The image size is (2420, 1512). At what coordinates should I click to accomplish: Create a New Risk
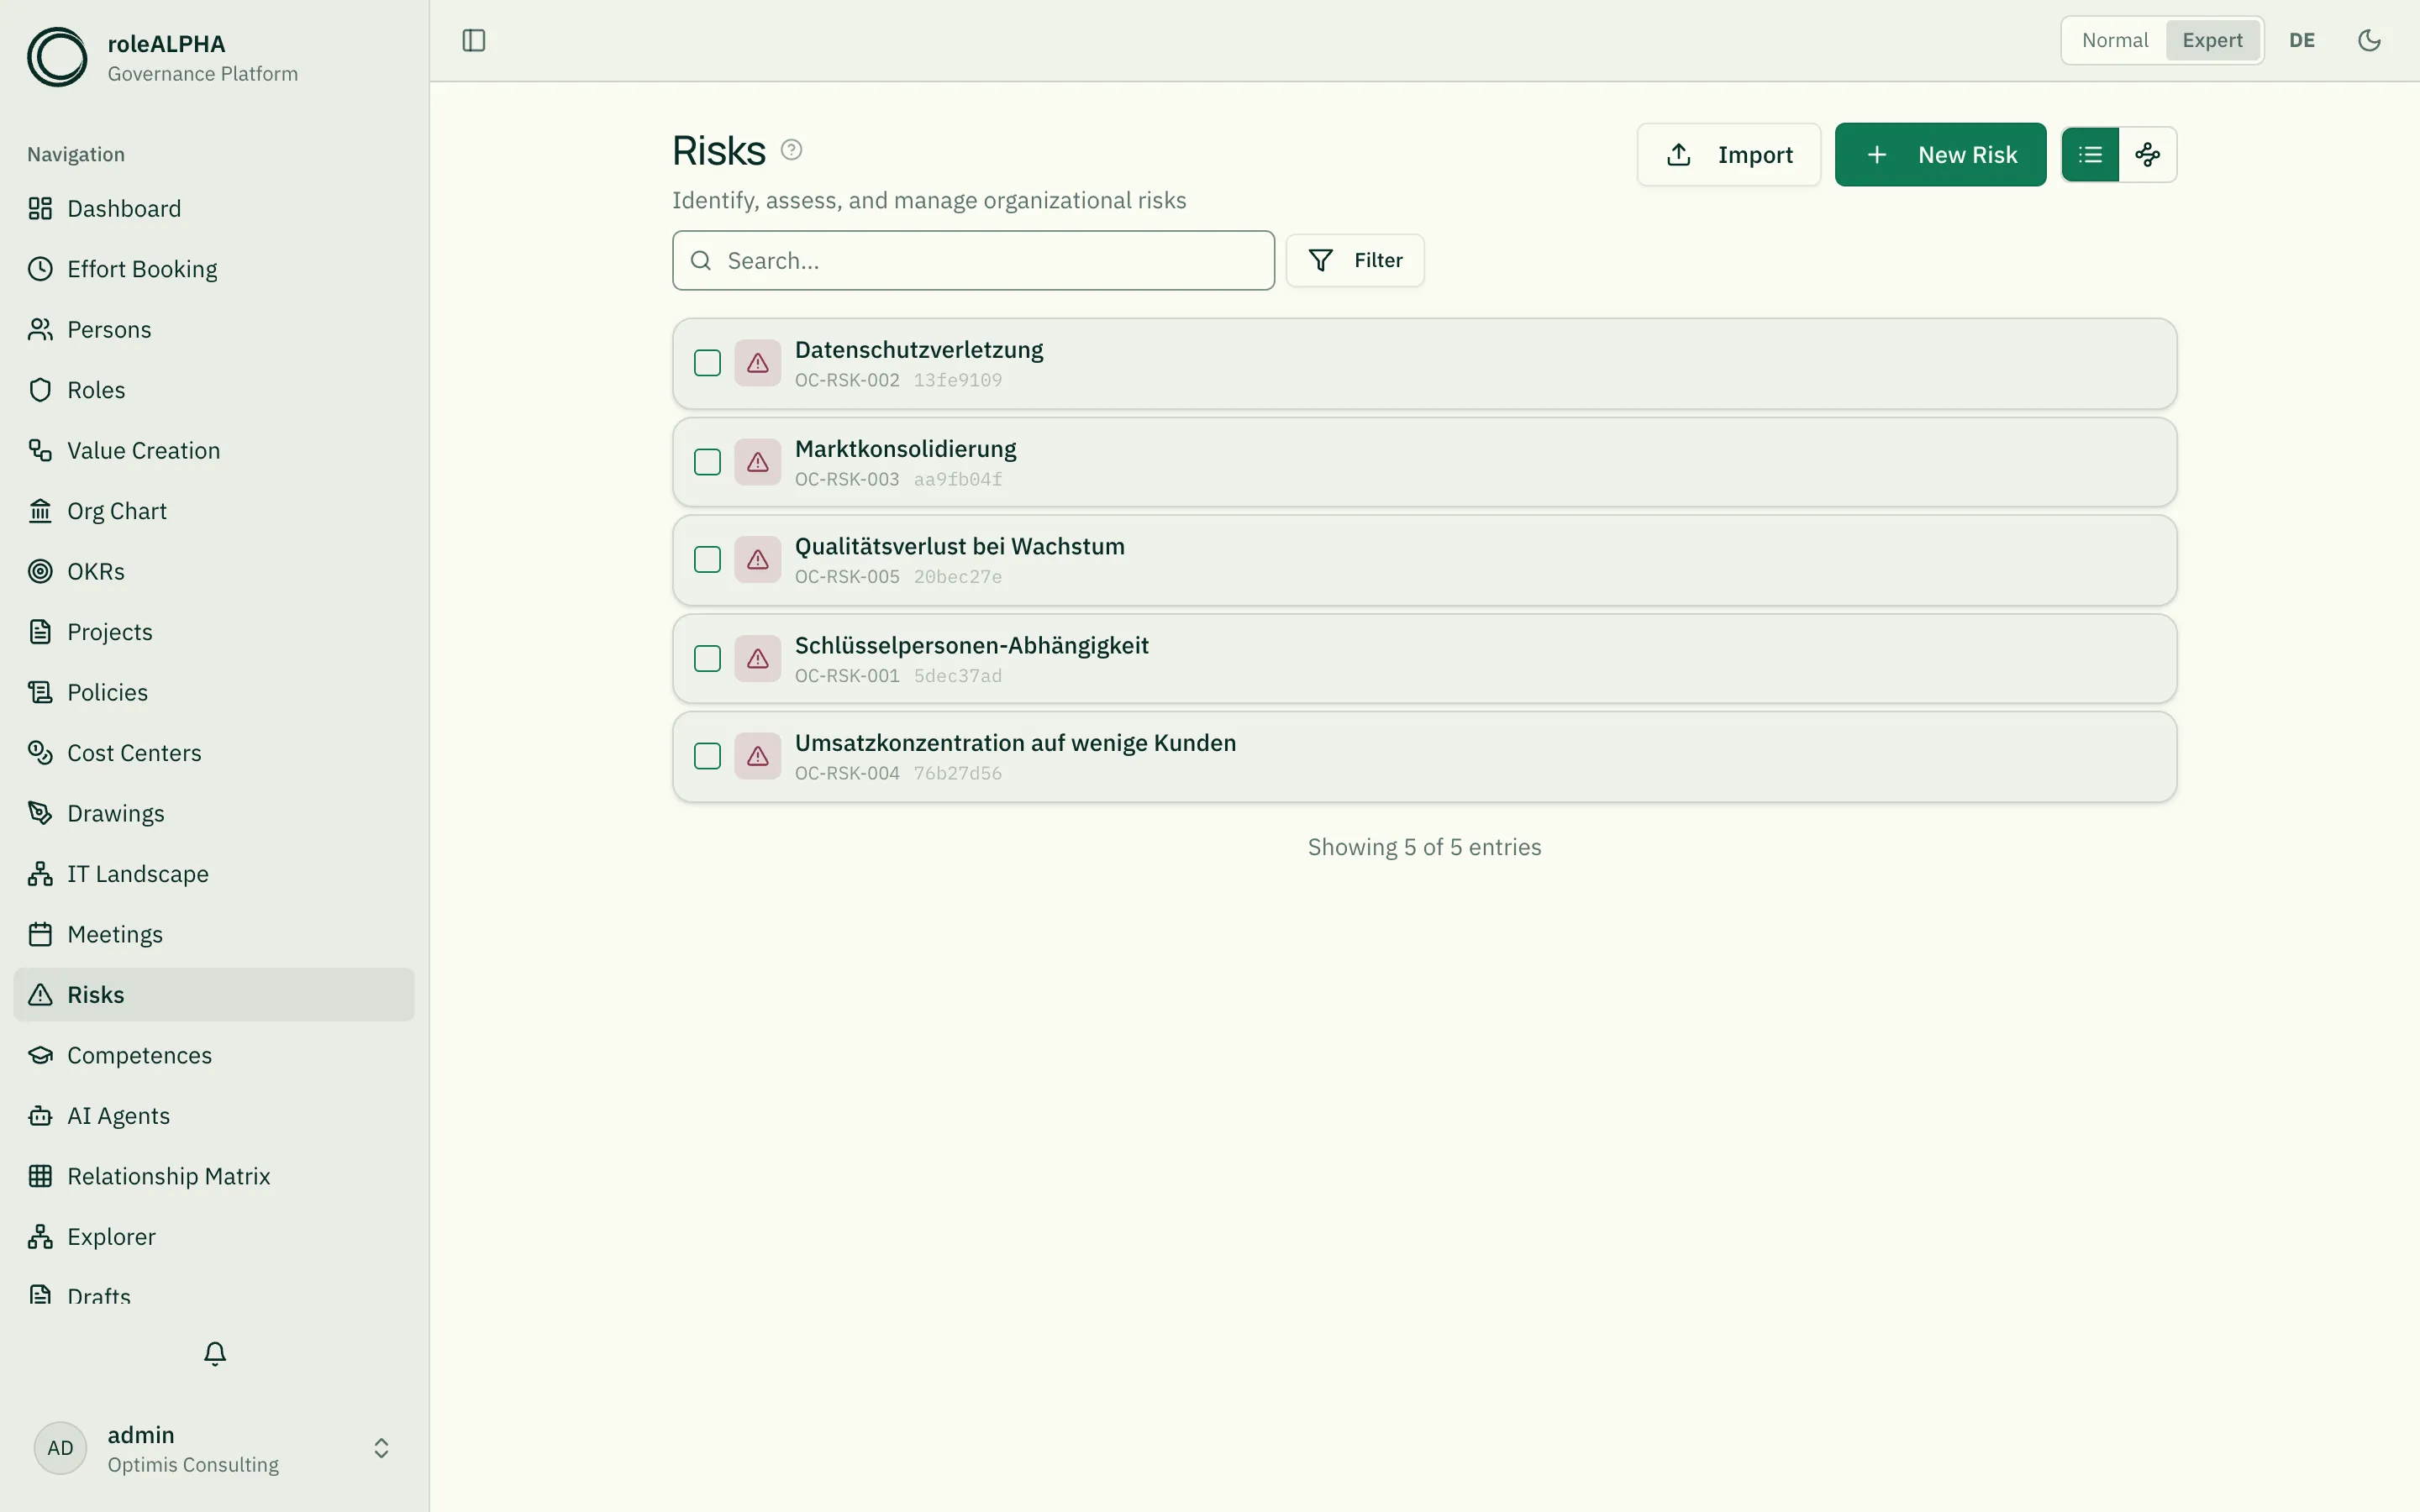(x=1940, y=154)
